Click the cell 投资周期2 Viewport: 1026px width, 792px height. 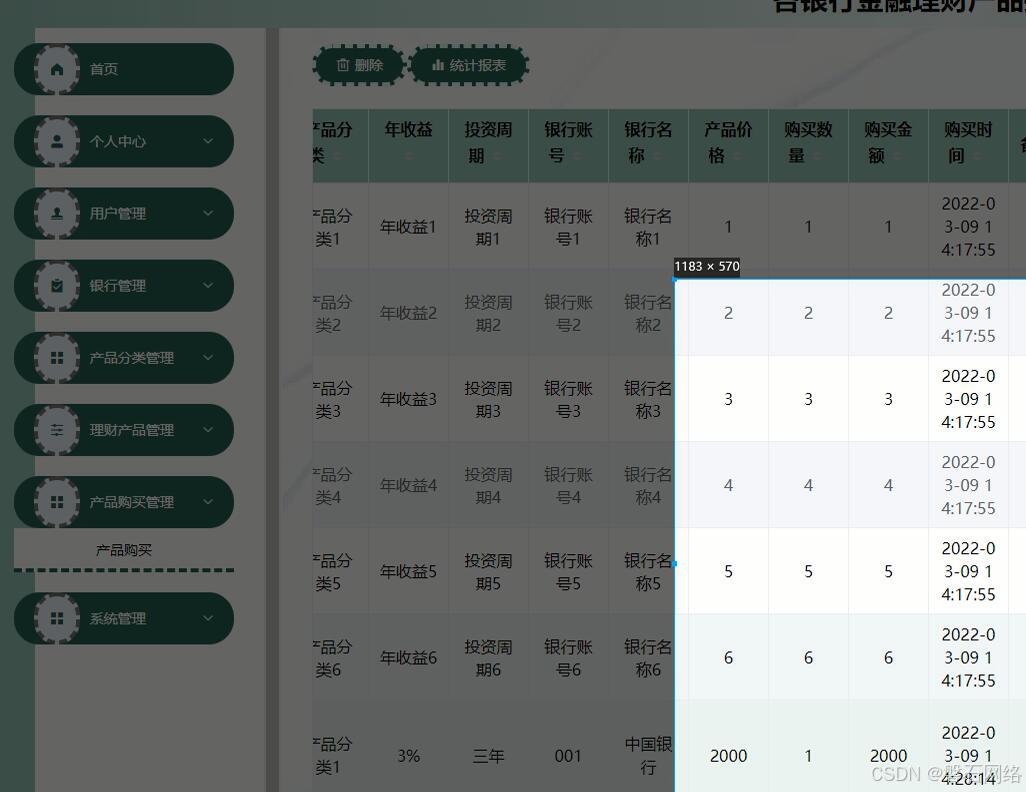pos(488,314)
